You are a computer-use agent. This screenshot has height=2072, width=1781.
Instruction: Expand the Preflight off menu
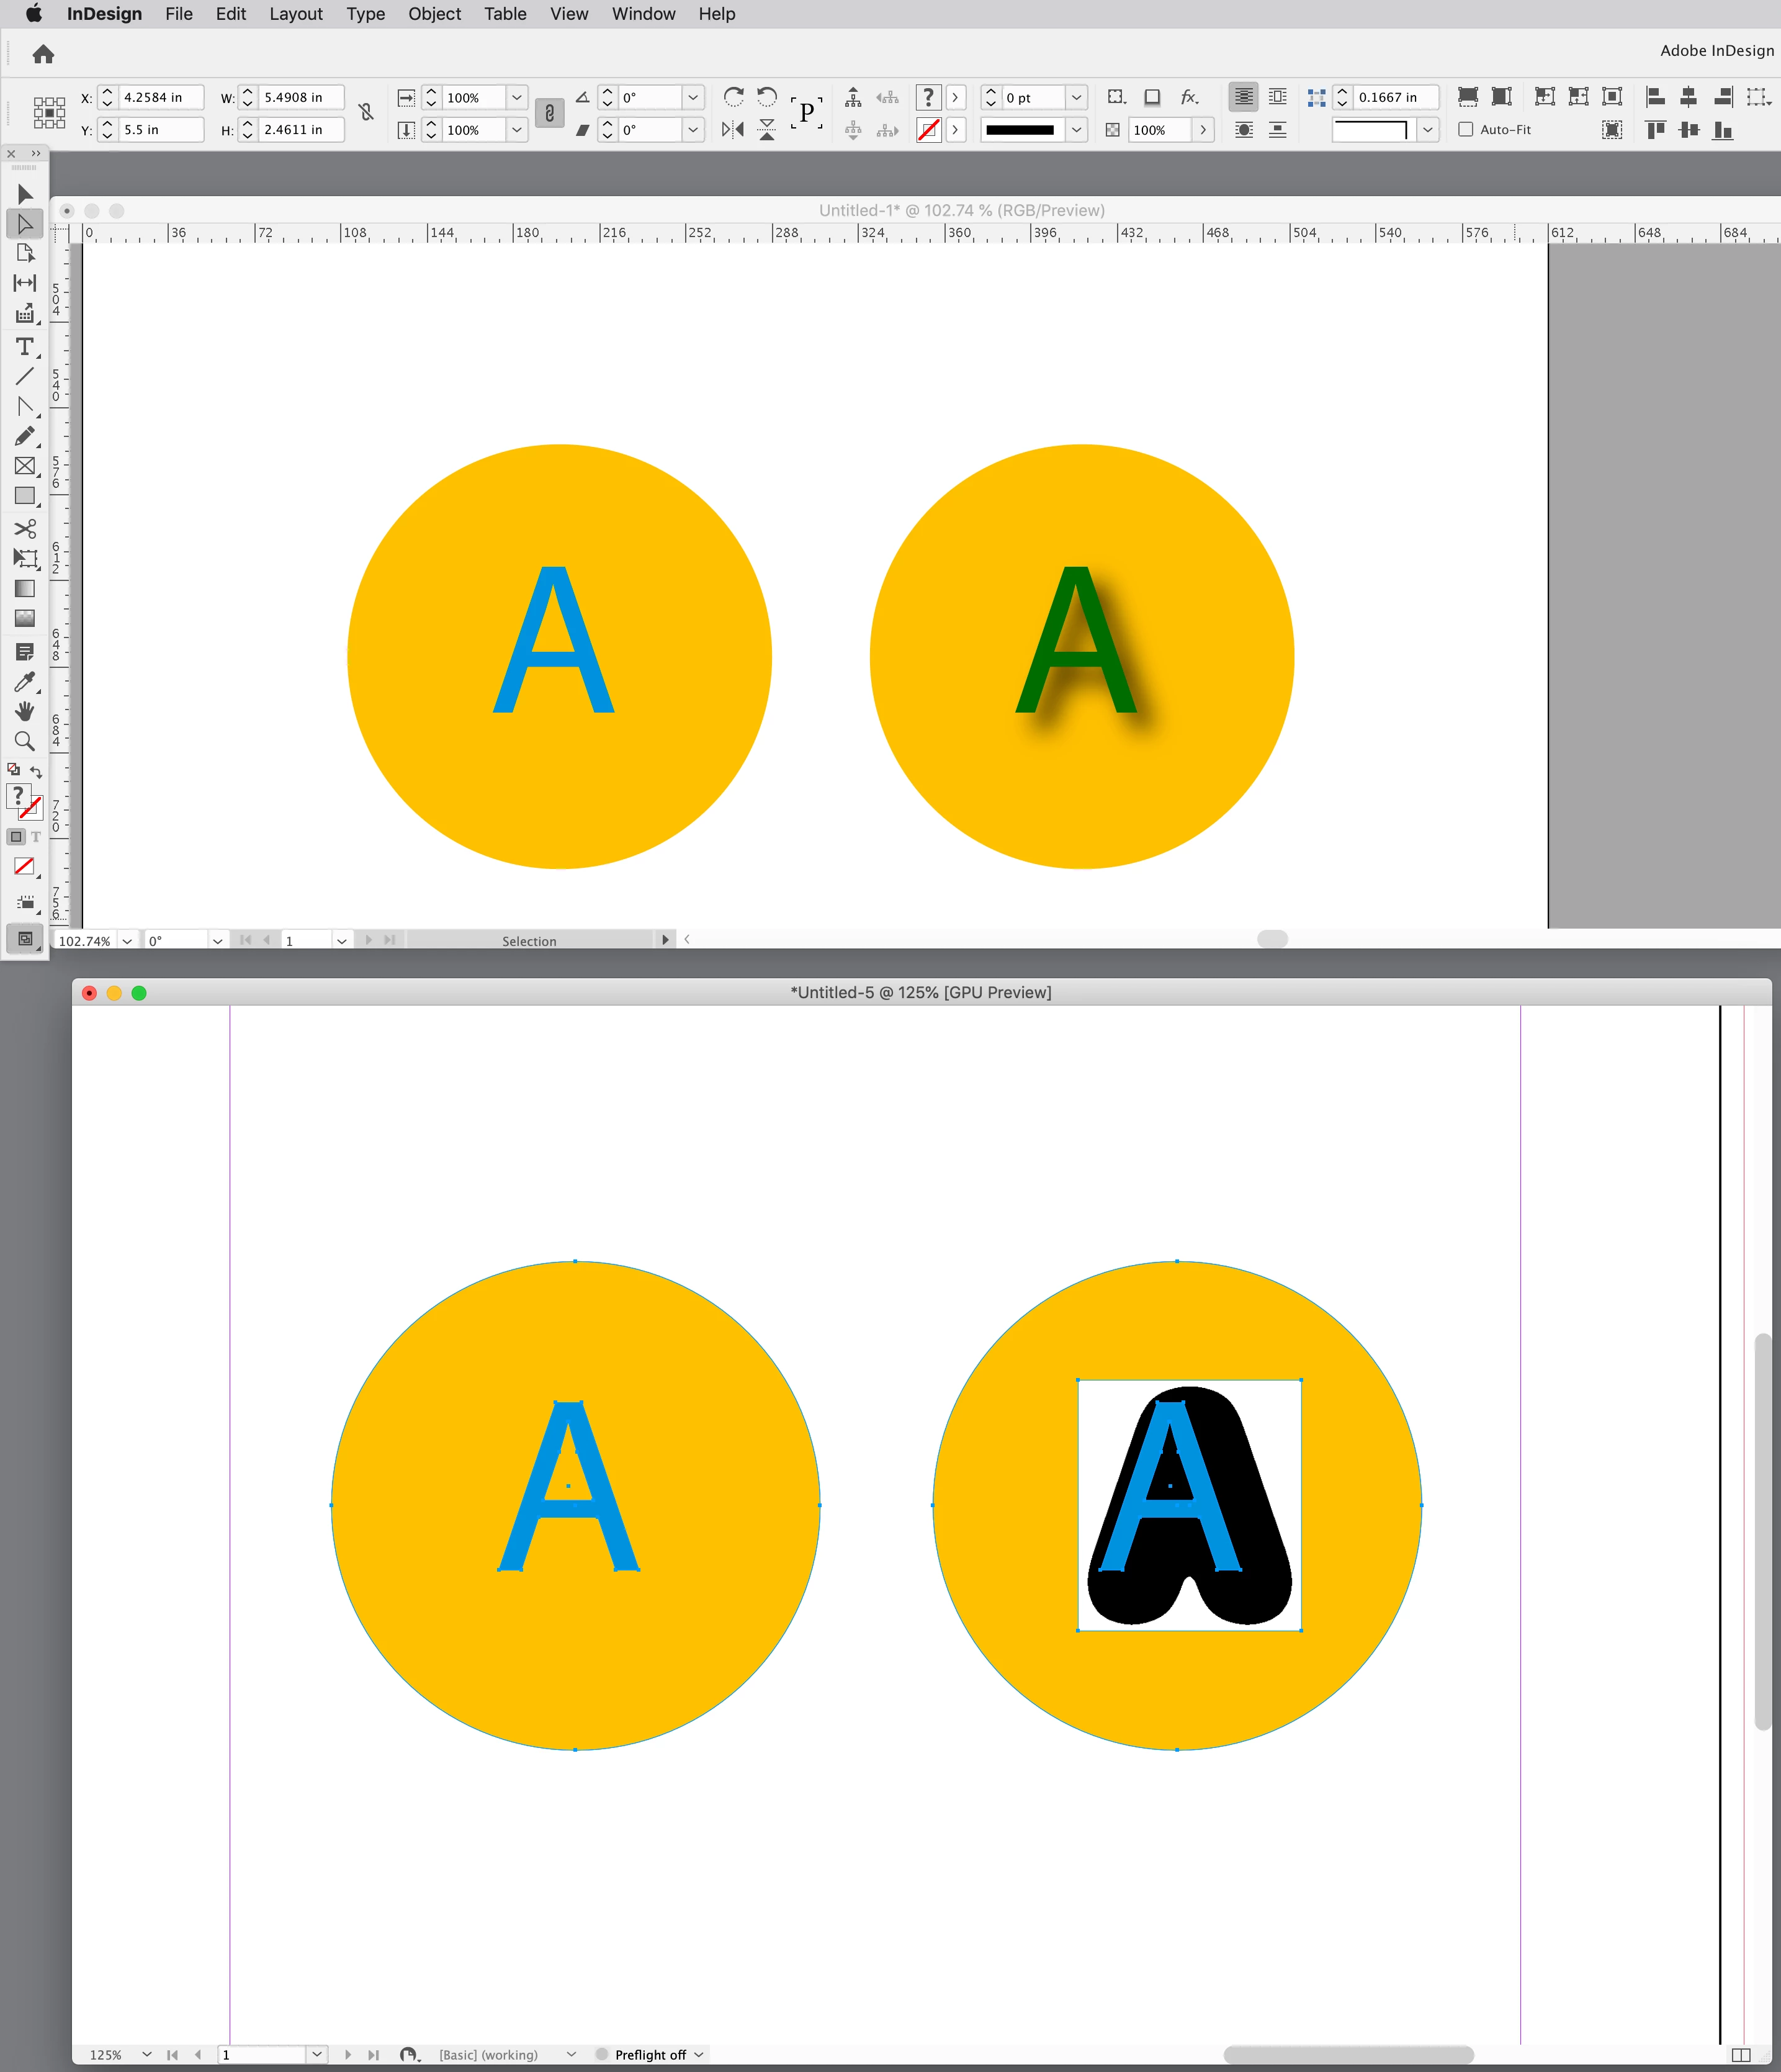(x=699, y=2054)
